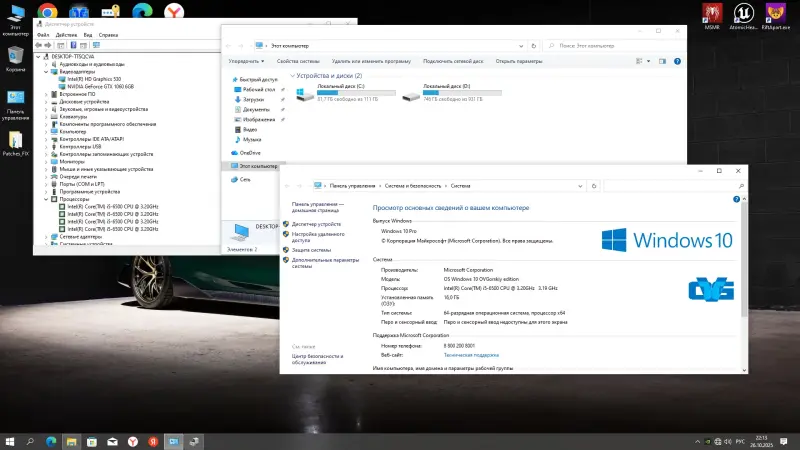Image resolution: width=800 pixels, height=450 pixels.
Task: Select the Patches_FIX folder on desktop
Action: tap(15, 143)
